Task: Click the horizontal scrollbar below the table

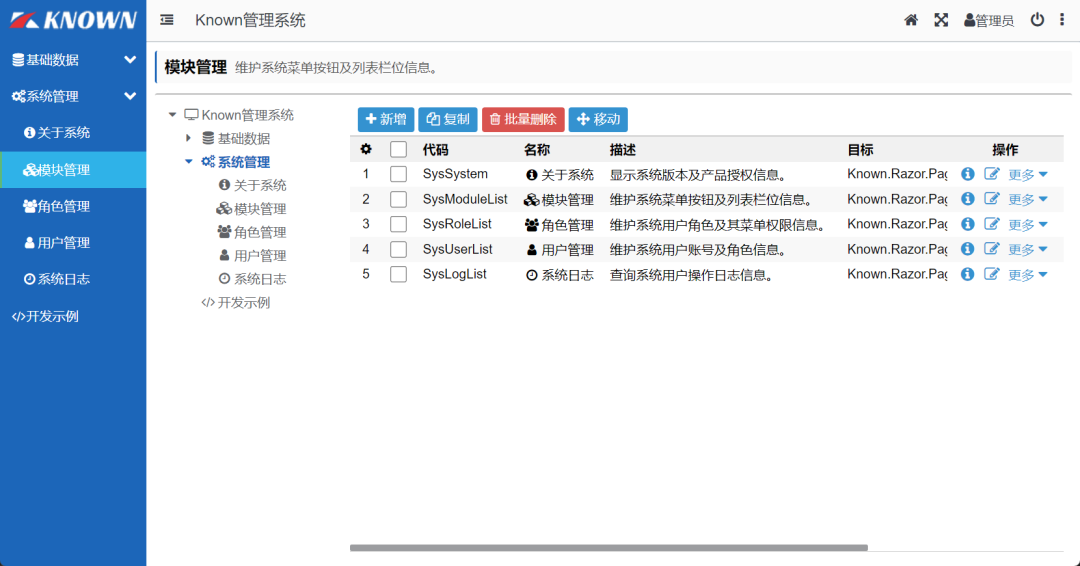Action: pyautogui.click(x=608, y=548)
